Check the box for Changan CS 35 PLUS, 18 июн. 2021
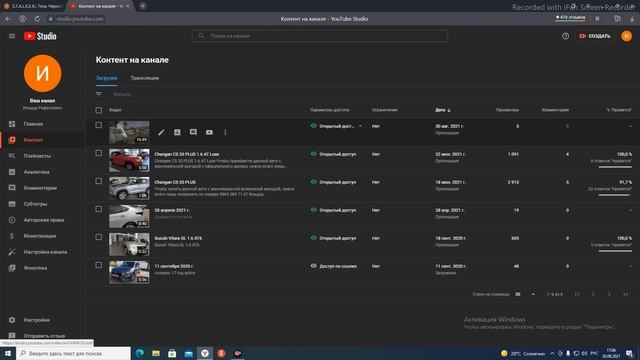Viewport: 640px width, 360px height. coord(99,181)
